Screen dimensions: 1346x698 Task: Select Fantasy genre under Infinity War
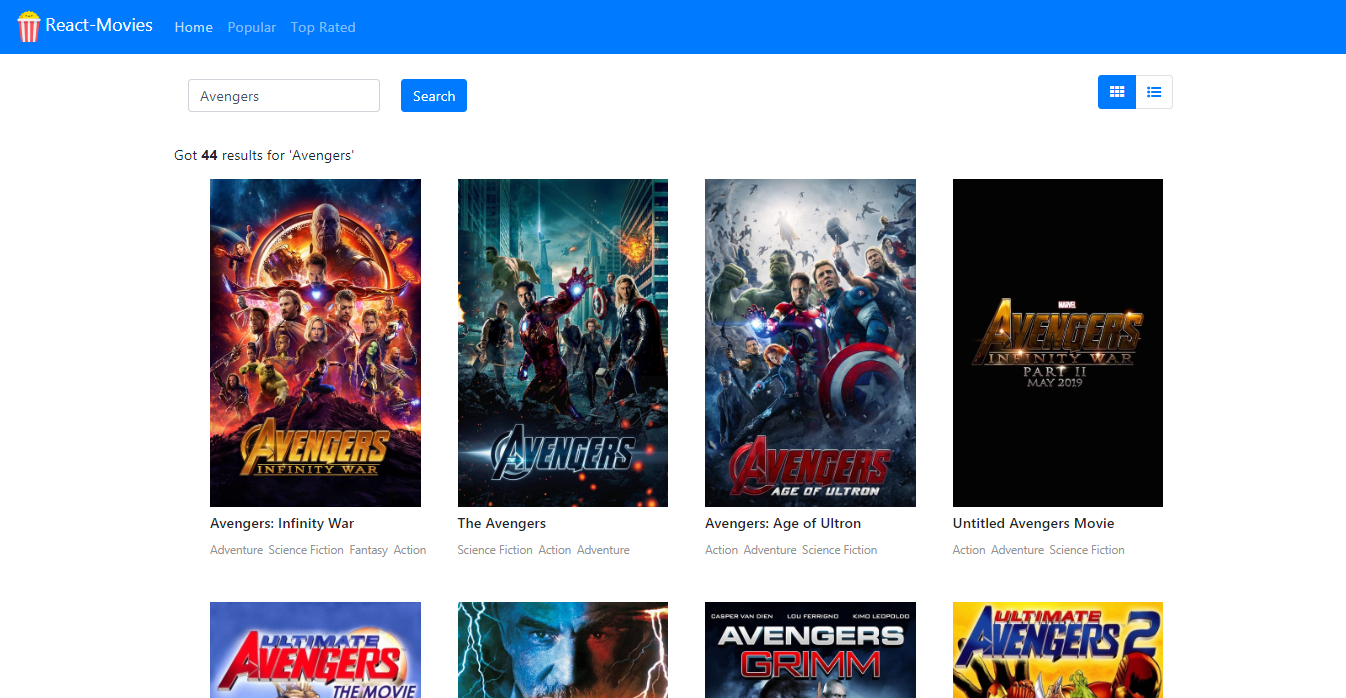pyautogui.click(x=368, y=550)
